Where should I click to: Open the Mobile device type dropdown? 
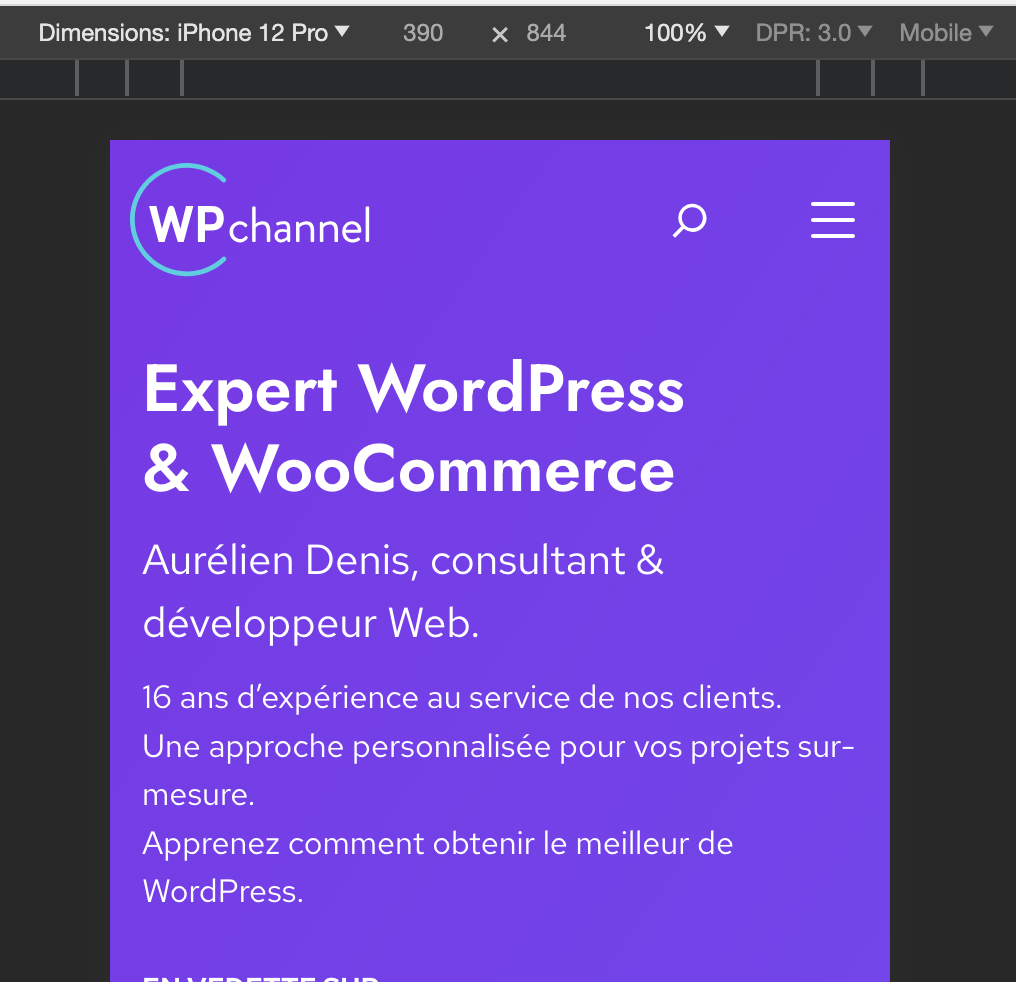946,32
